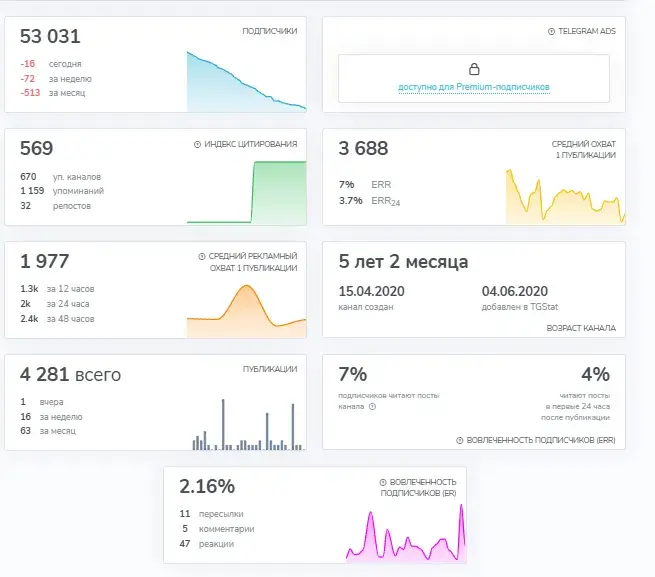Click the blue subscribers decline chart
655x577 pixels.
coord(246,81)
